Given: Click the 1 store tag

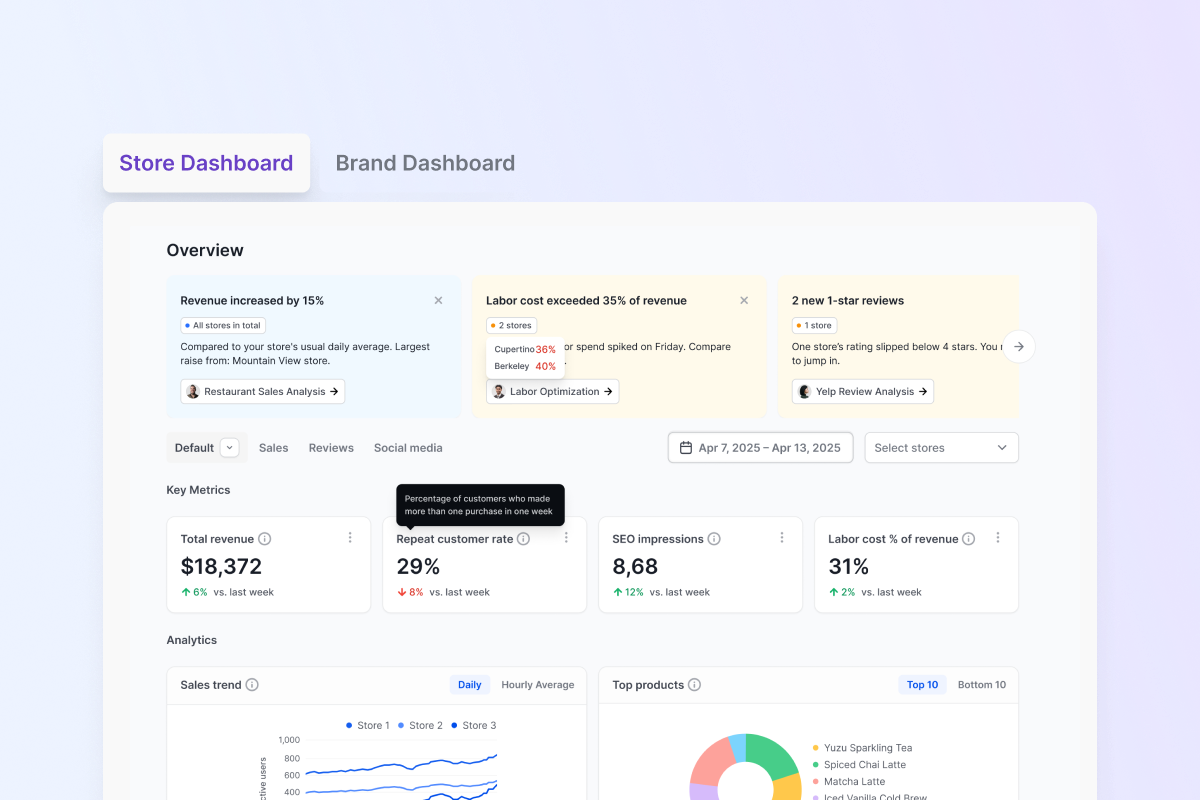Looking at the screenshot, I should 815,325.
